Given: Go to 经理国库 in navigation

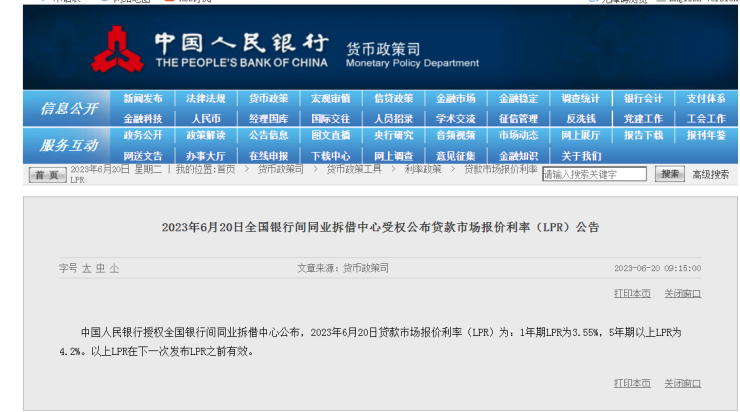Looking at the screenshot, I should pyautogui.click(x=268, y=118).
